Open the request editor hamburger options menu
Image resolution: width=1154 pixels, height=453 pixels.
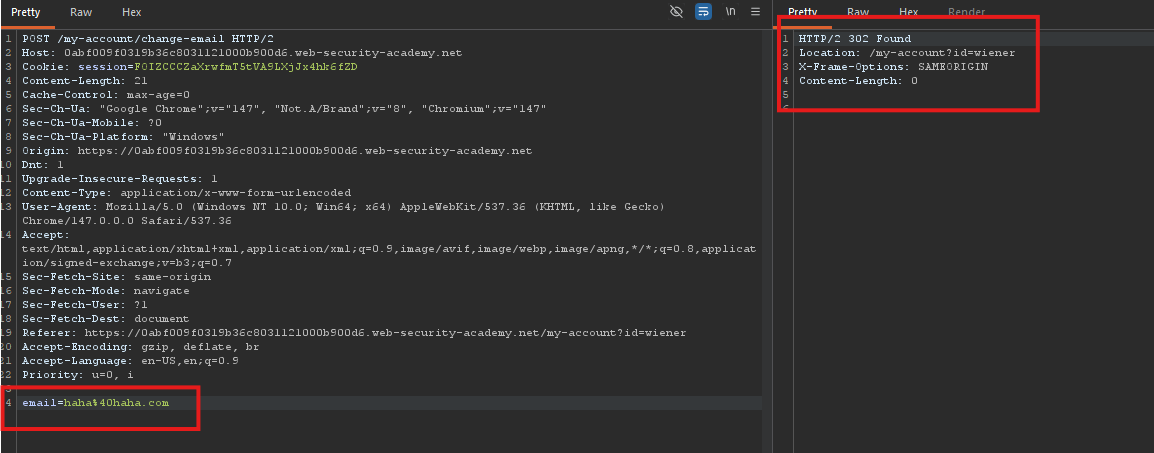755,12
